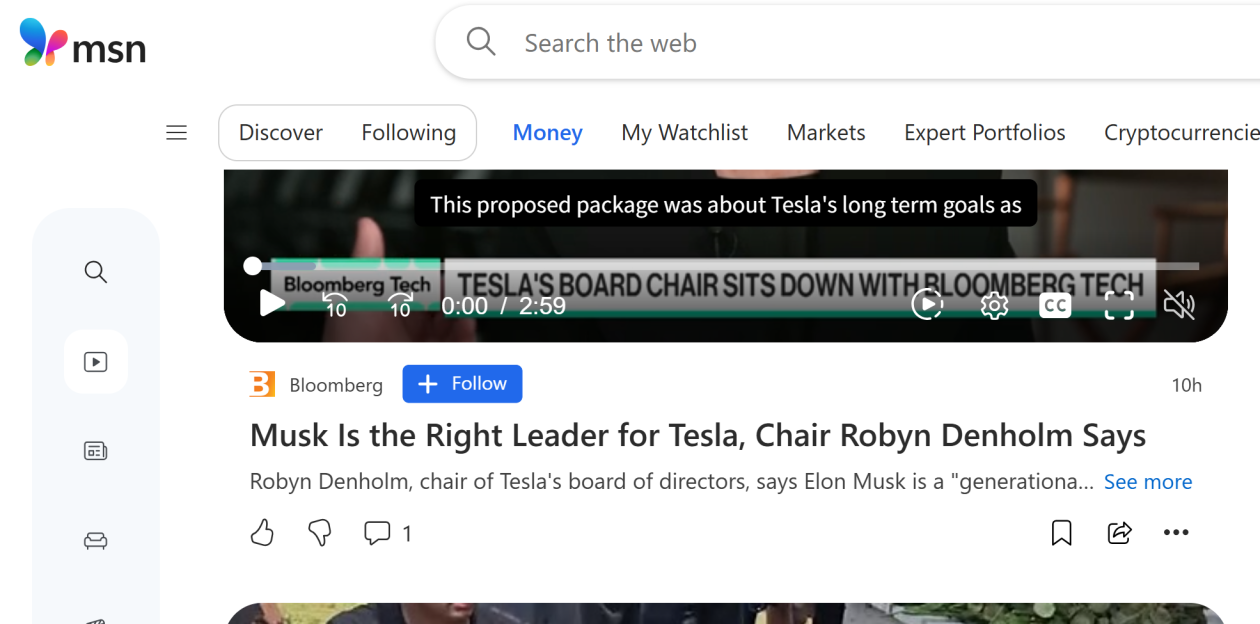Unmute the video sound

(1179, 305)
